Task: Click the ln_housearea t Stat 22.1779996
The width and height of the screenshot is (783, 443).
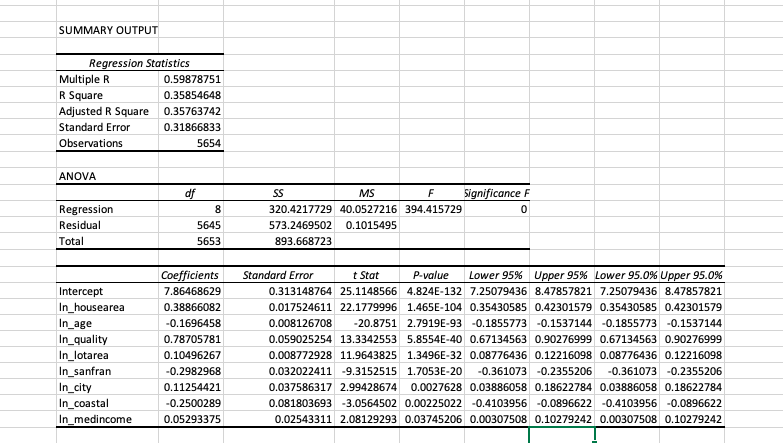Action: click(x=367, y=307)
